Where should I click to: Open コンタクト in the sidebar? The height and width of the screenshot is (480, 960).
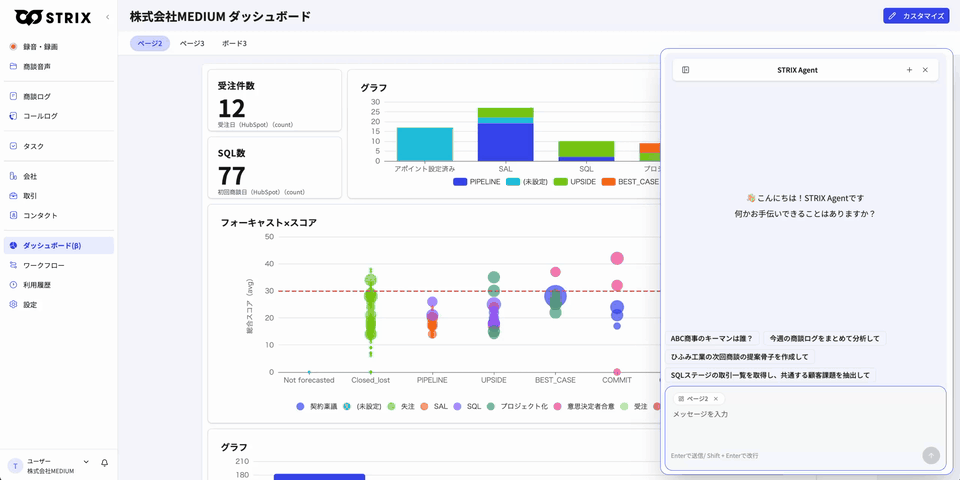click(59, 216)
